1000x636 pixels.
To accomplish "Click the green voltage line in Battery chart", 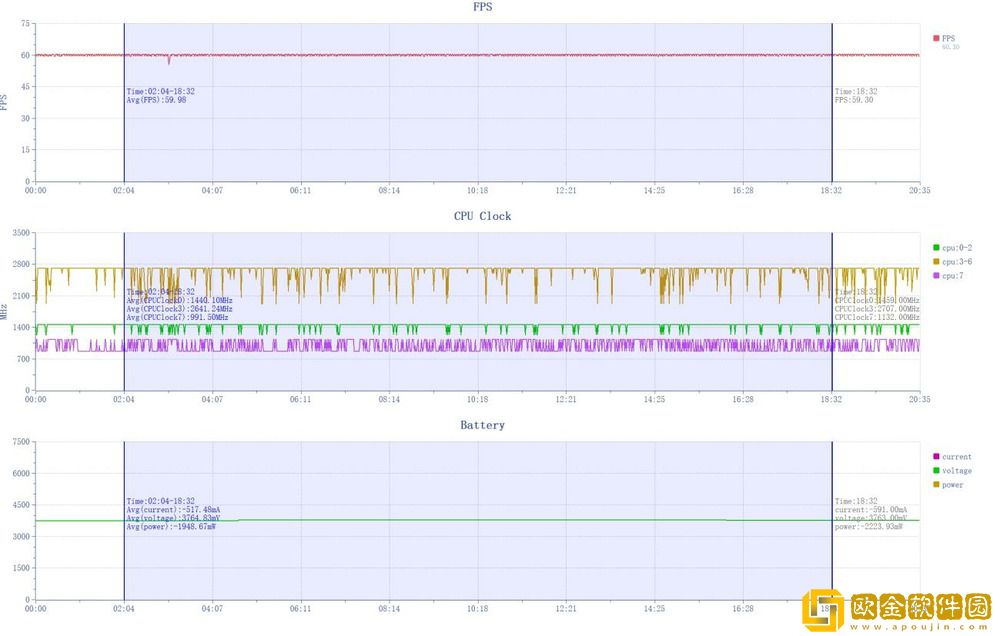I will [x=480, y=520].
